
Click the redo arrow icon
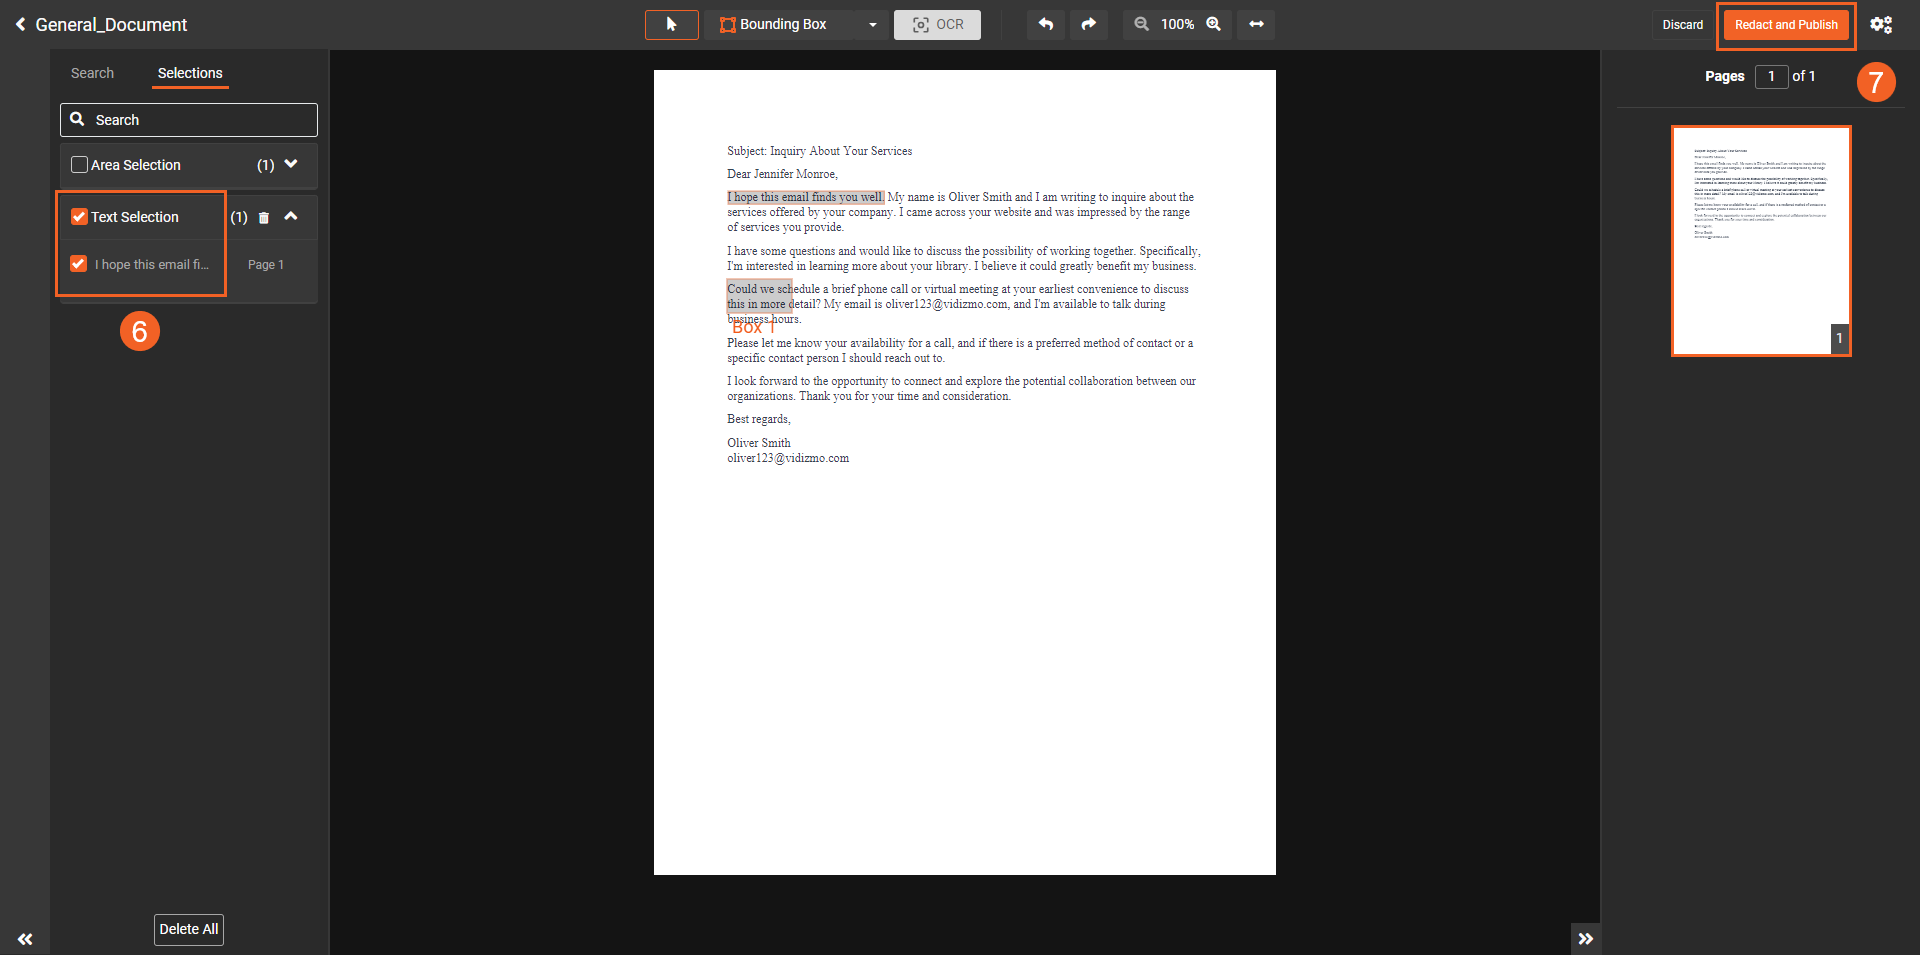coord(1089,25)
